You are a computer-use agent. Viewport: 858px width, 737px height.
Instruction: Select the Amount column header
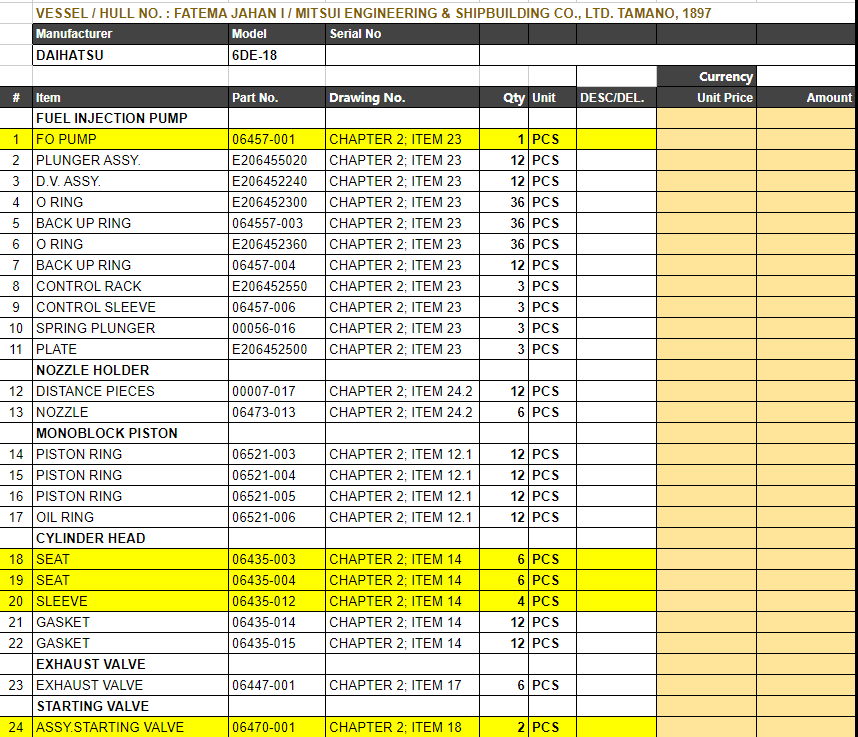pyautogui.click(x=806, y=97)
